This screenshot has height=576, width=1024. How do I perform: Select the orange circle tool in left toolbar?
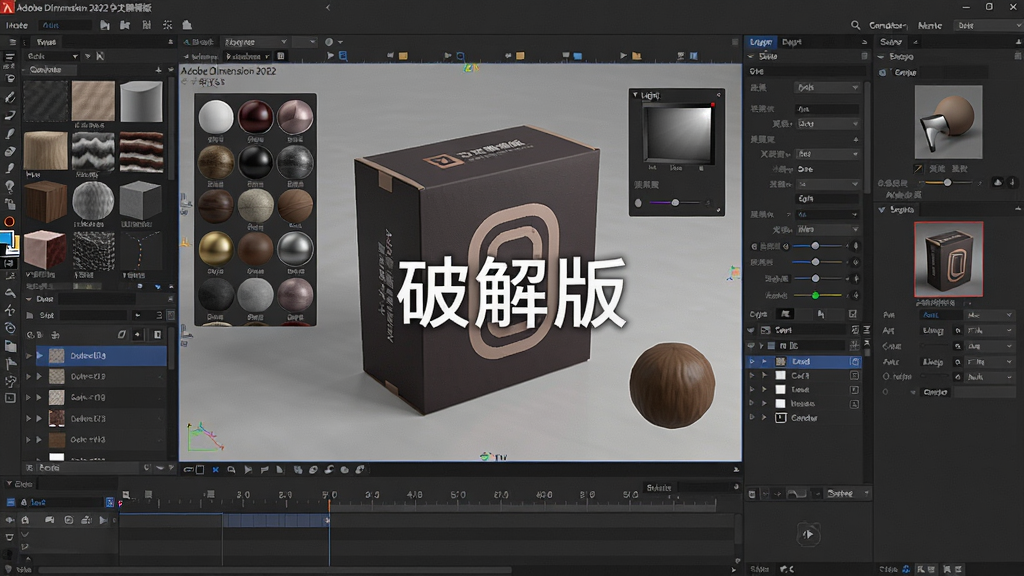(9, 222)
